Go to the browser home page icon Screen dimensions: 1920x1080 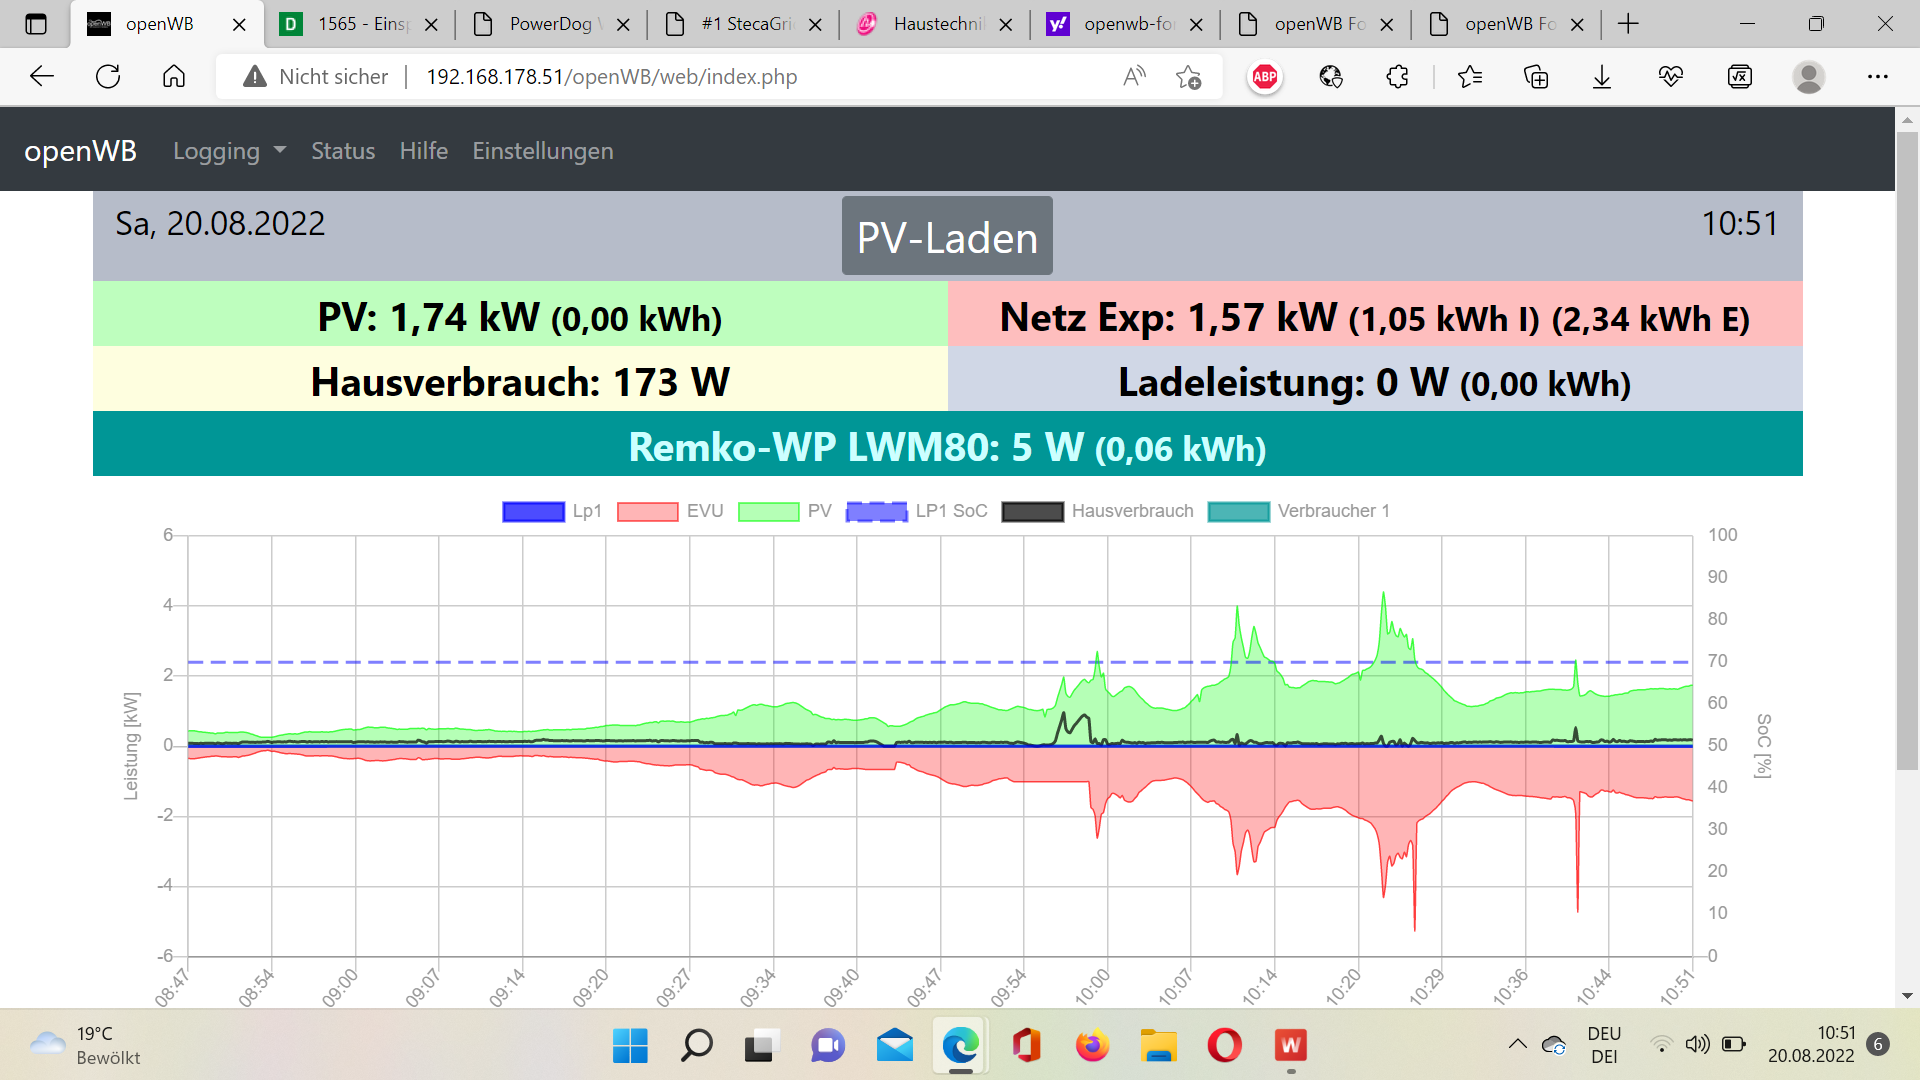click(x=174, y=77)
